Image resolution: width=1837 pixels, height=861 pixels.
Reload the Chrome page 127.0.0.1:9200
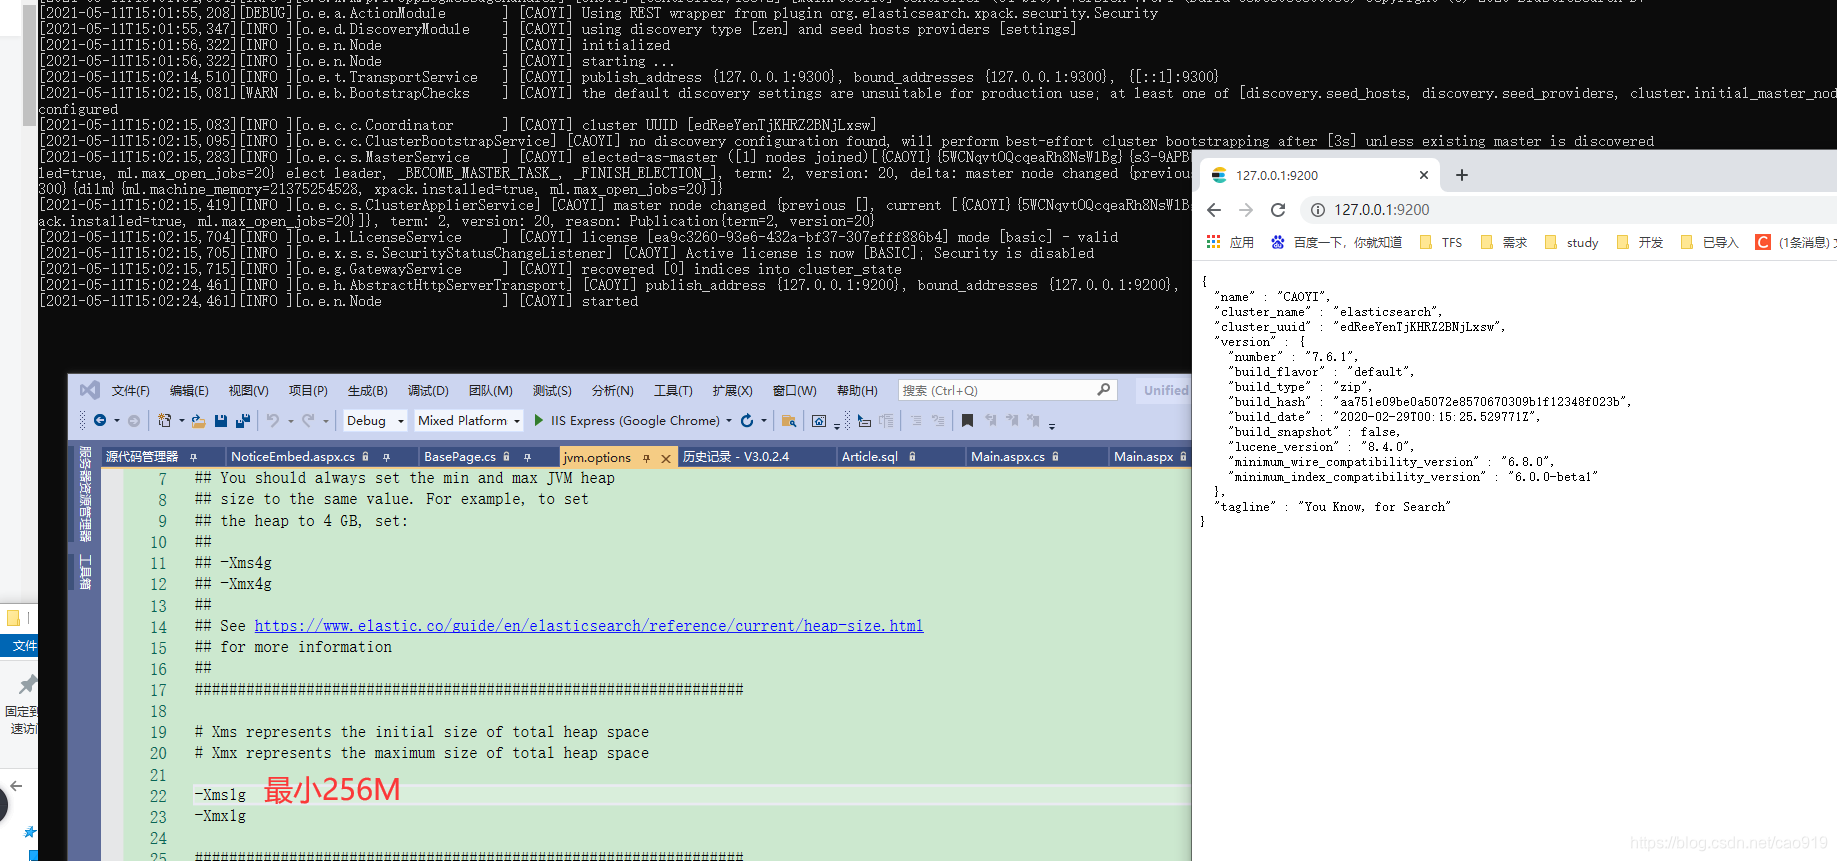1278,210
